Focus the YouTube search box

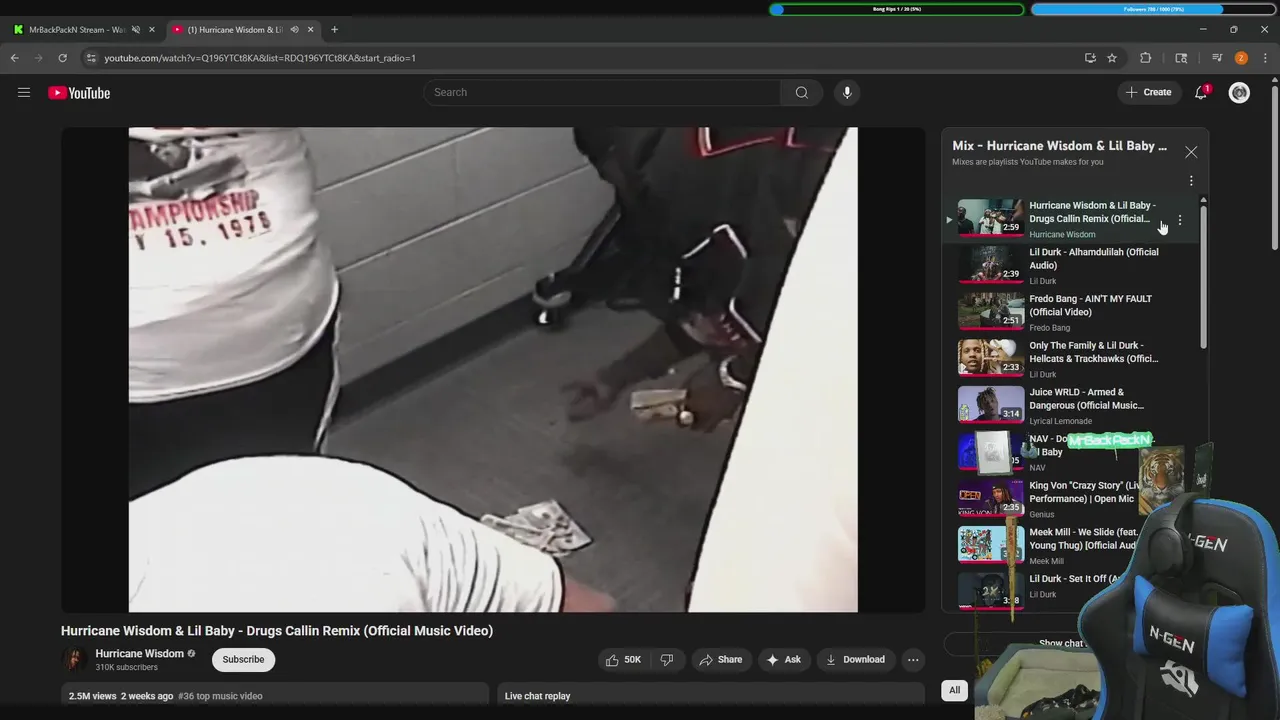pos(602,93)
